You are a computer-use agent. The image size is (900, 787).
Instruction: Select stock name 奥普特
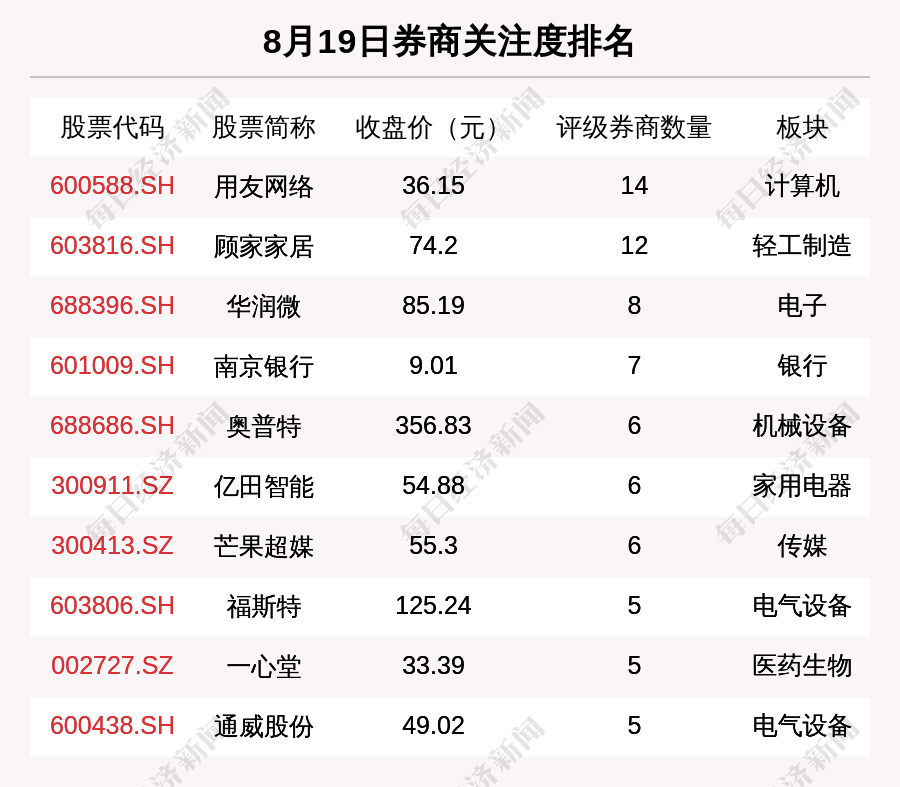point(263,427)
